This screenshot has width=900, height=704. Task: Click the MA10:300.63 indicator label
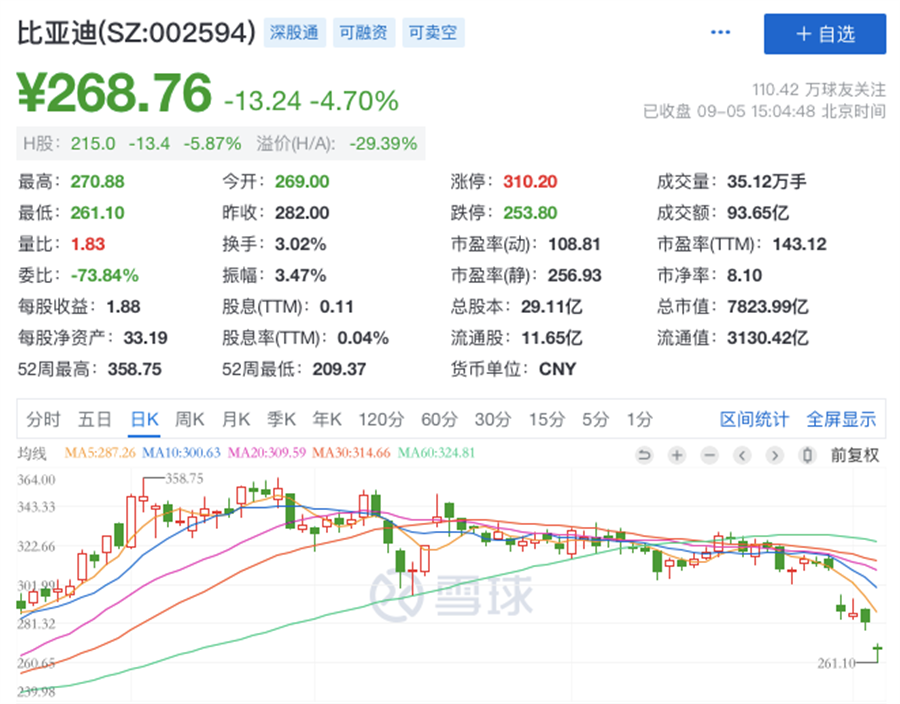[x=181, y=453]
